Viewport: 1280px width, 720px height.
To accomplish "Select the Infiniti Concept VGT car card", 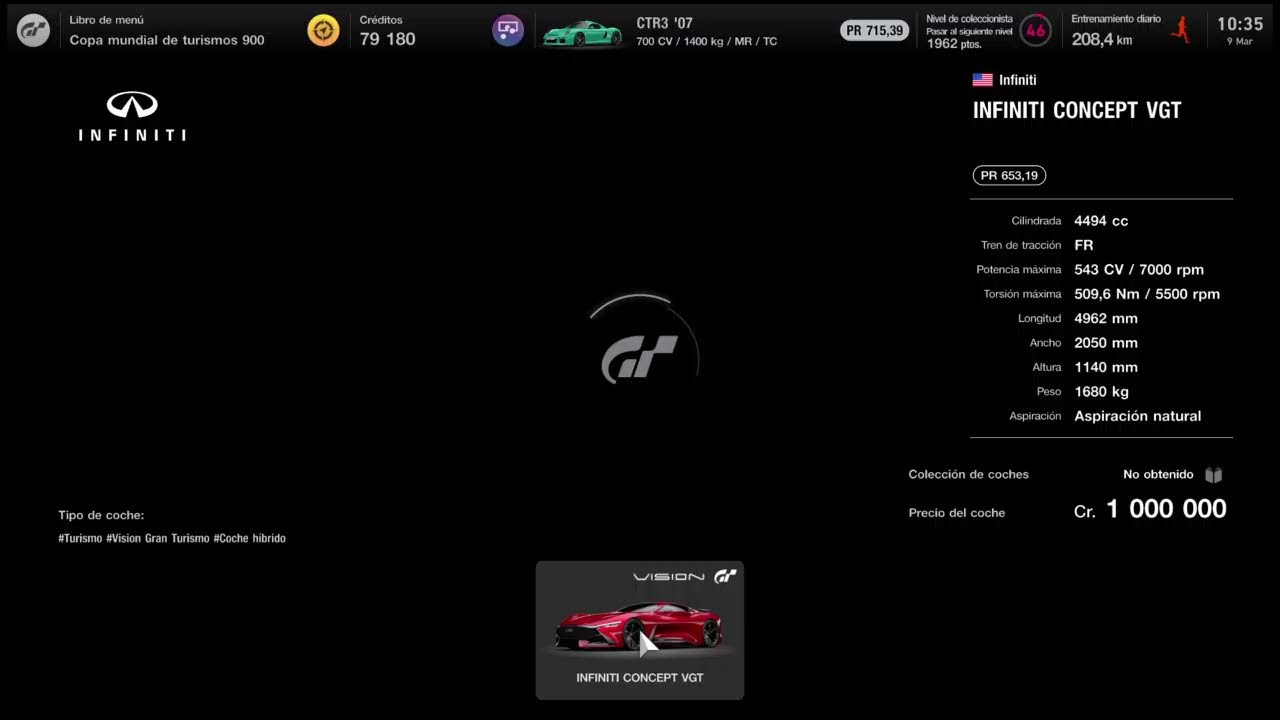I will coord(640,630).
